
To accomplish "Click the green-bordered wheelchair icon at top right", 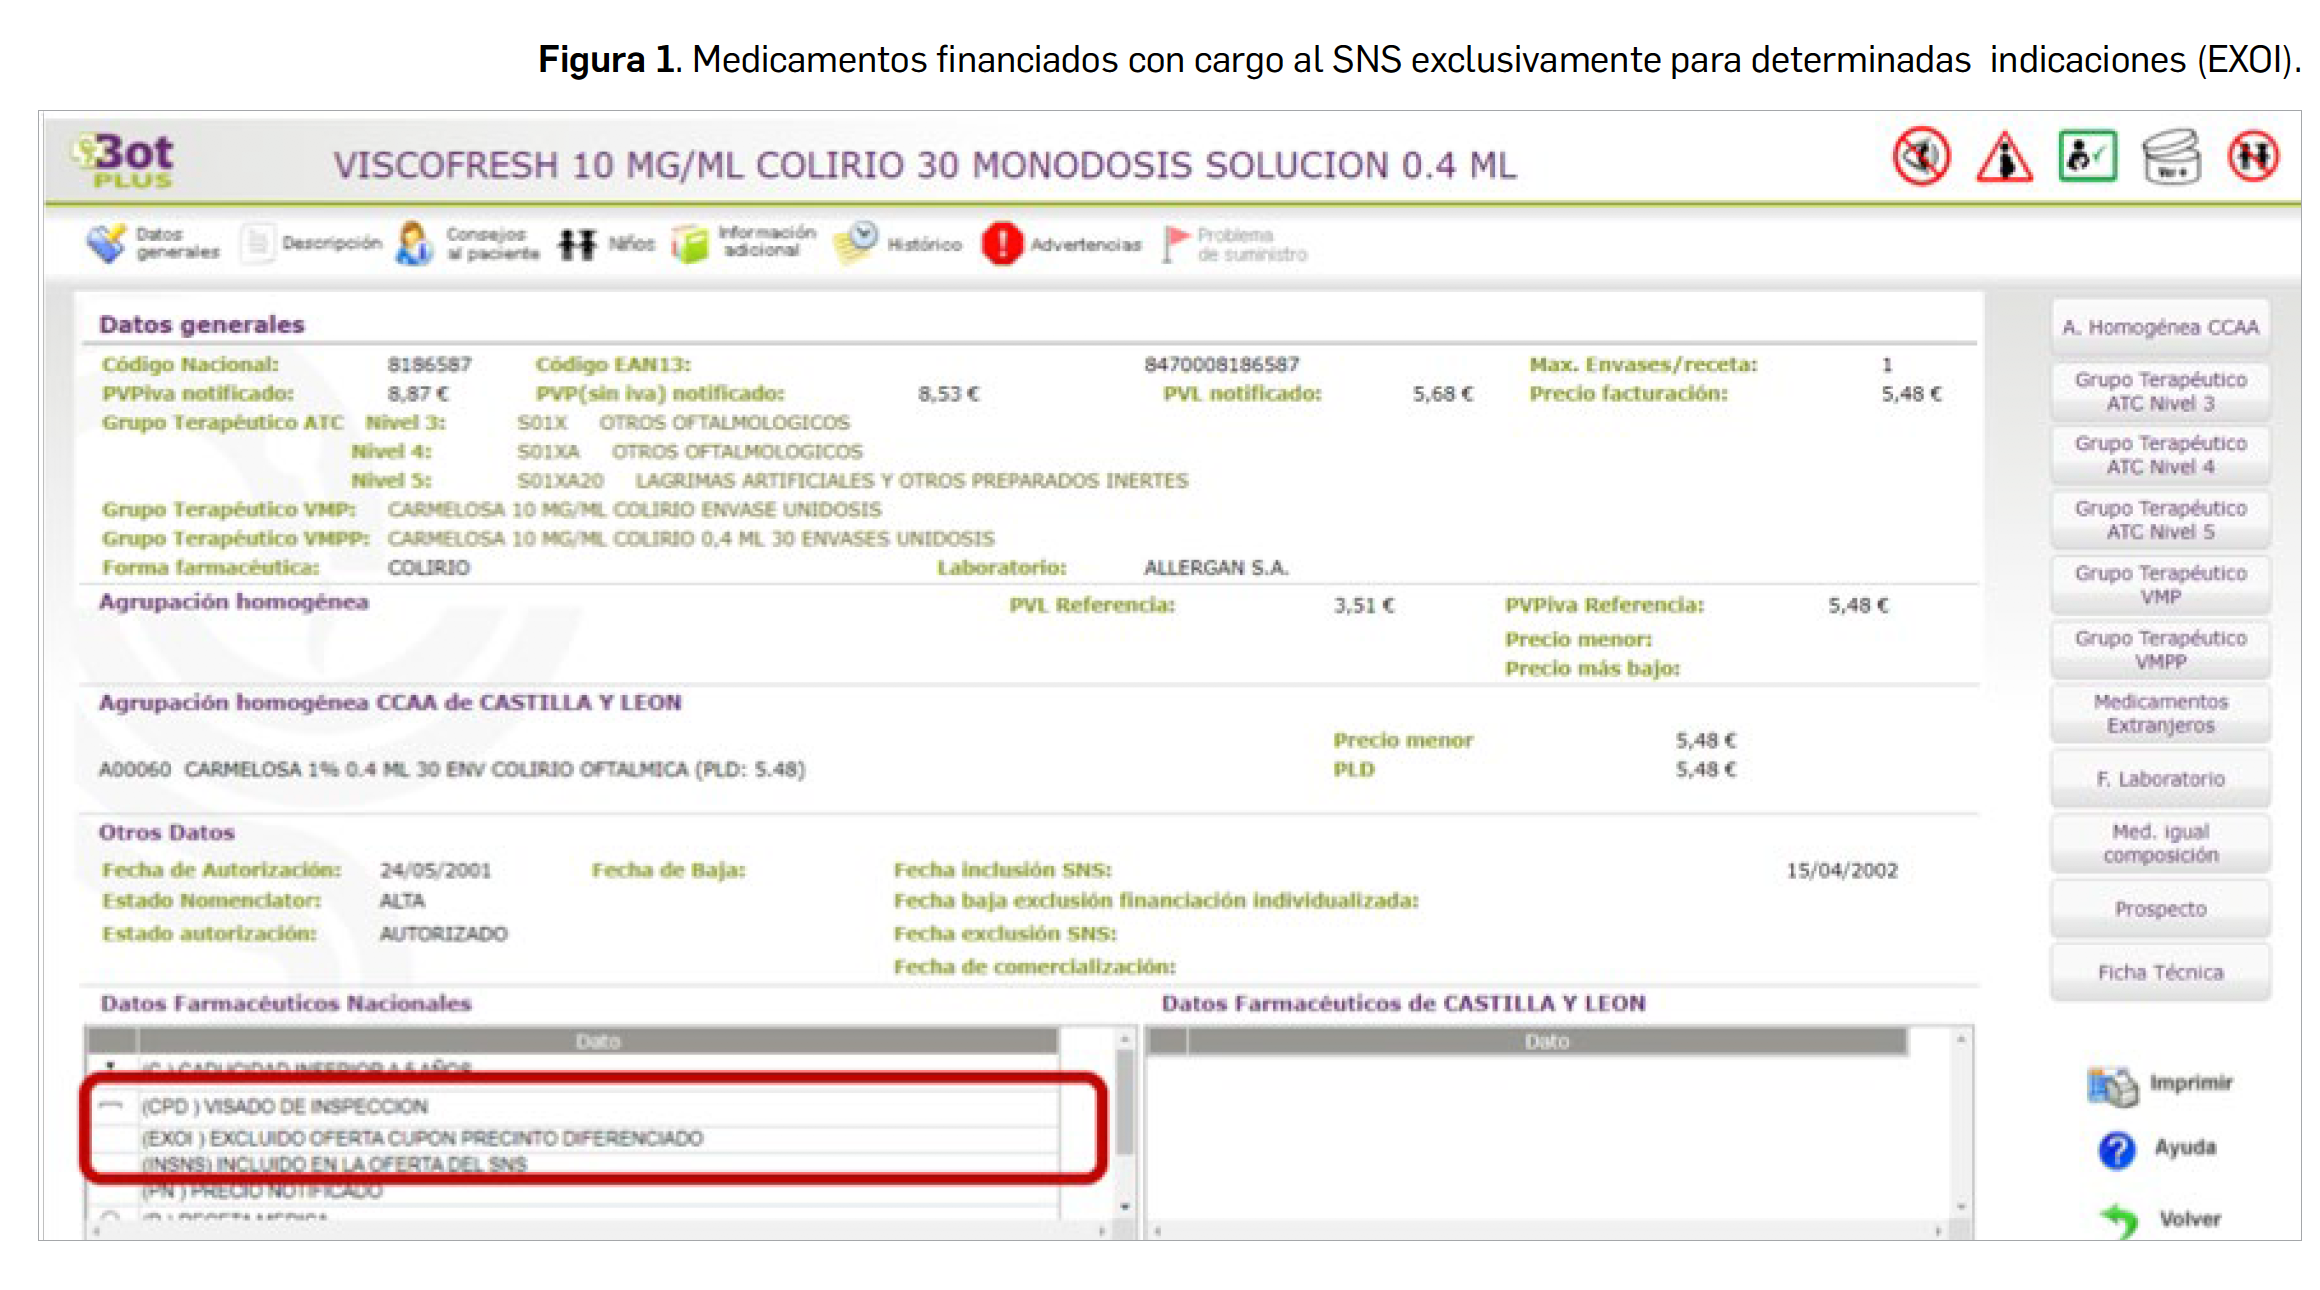I will pyautogui.click(x=2087, y=157).
